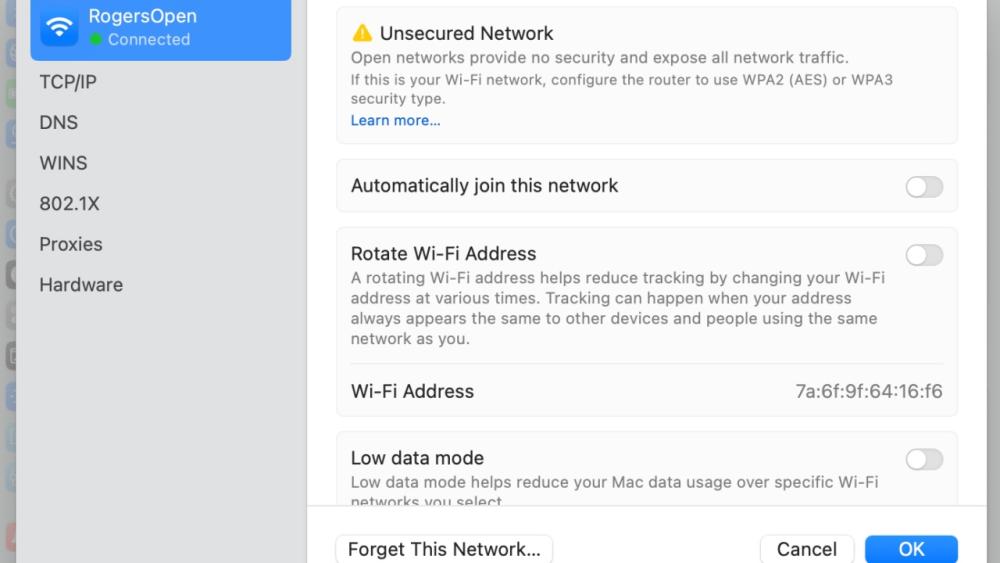Viewport: 1000px width, 563px height.
Task: Go to the WINS section
Action: [63, 163]
